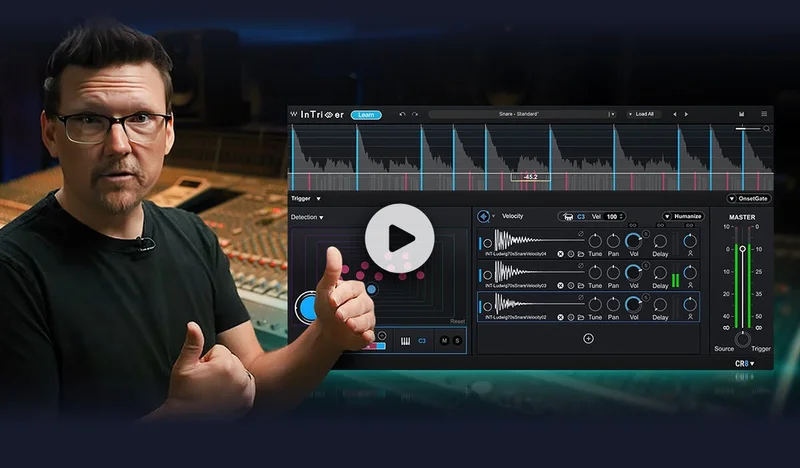Toggle power for Velocity03 sample
The image size is (800, 468).
[487, 276]
